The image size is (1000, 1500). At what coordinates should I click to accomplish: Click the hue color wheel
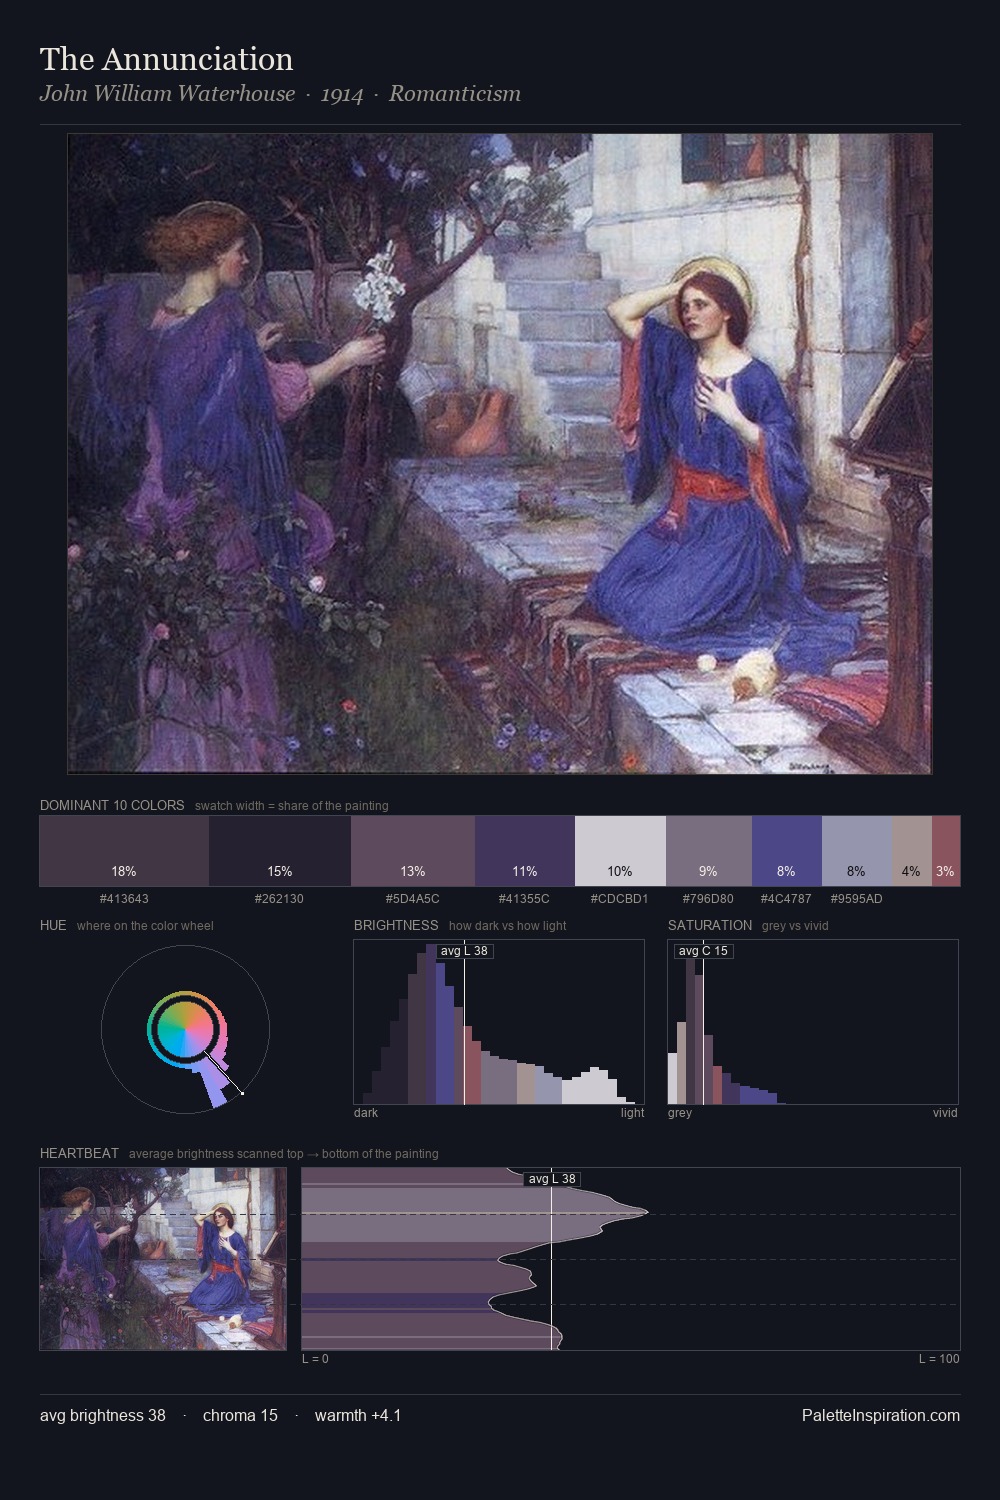pos(185,1029)
